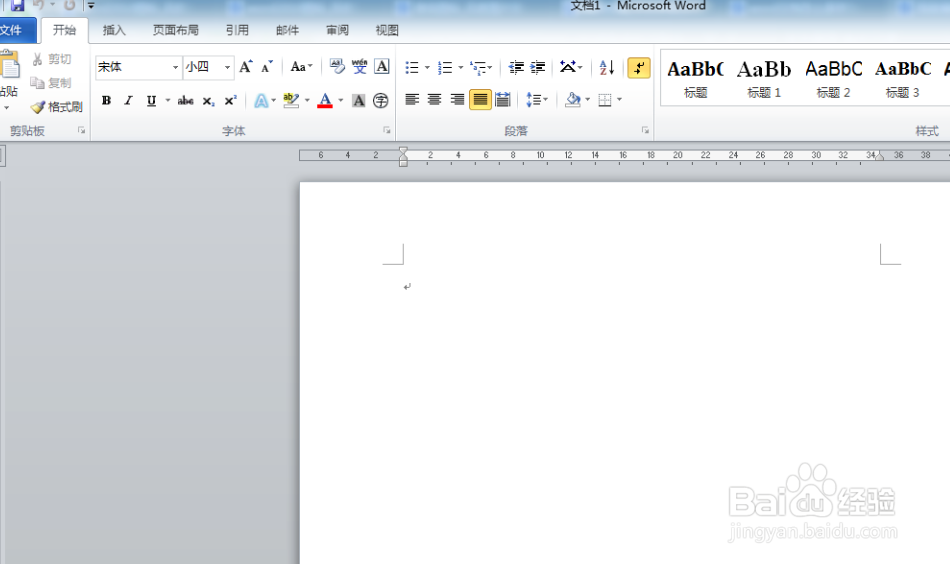The height and width of the screenshot is (564, 950).
Task: Click the 复制 Copy button
Action: (x=51, y=83)
